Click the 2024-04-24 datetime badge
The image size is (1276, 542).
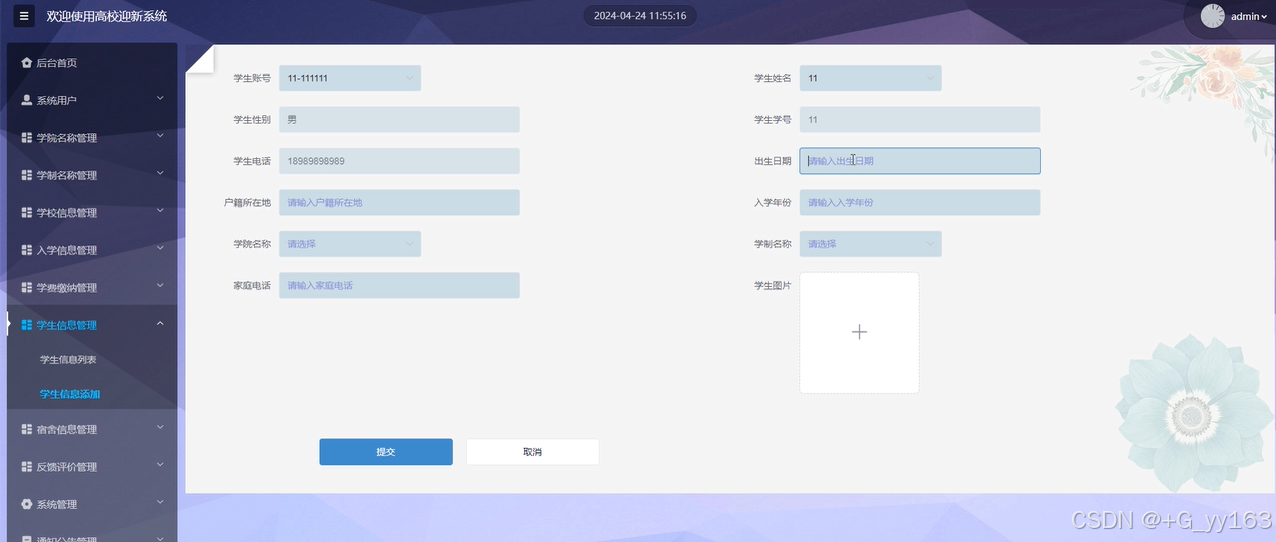(640, 16)
